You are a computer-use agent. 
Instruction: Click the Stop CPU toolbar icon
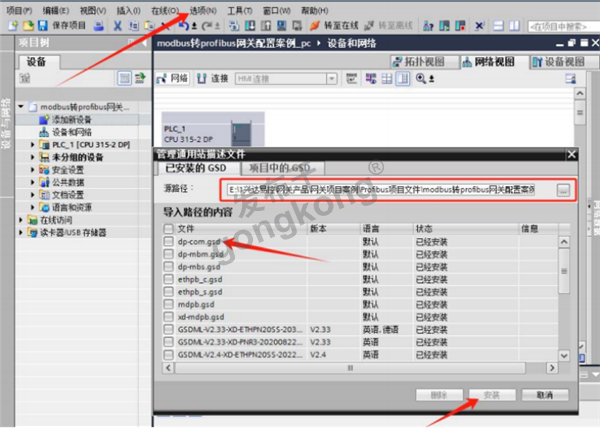coord(460,26)
